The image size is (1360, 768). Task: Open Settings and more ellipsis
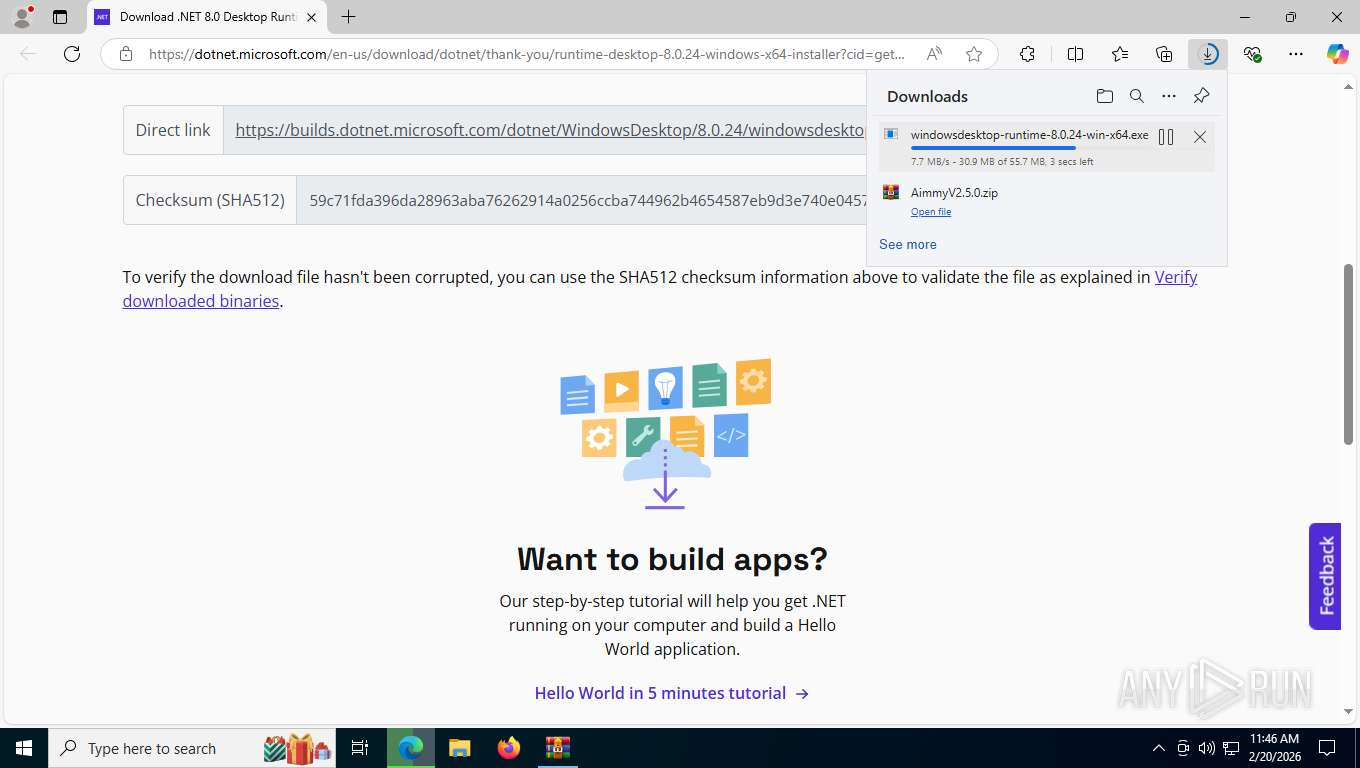click(1296, 54)
